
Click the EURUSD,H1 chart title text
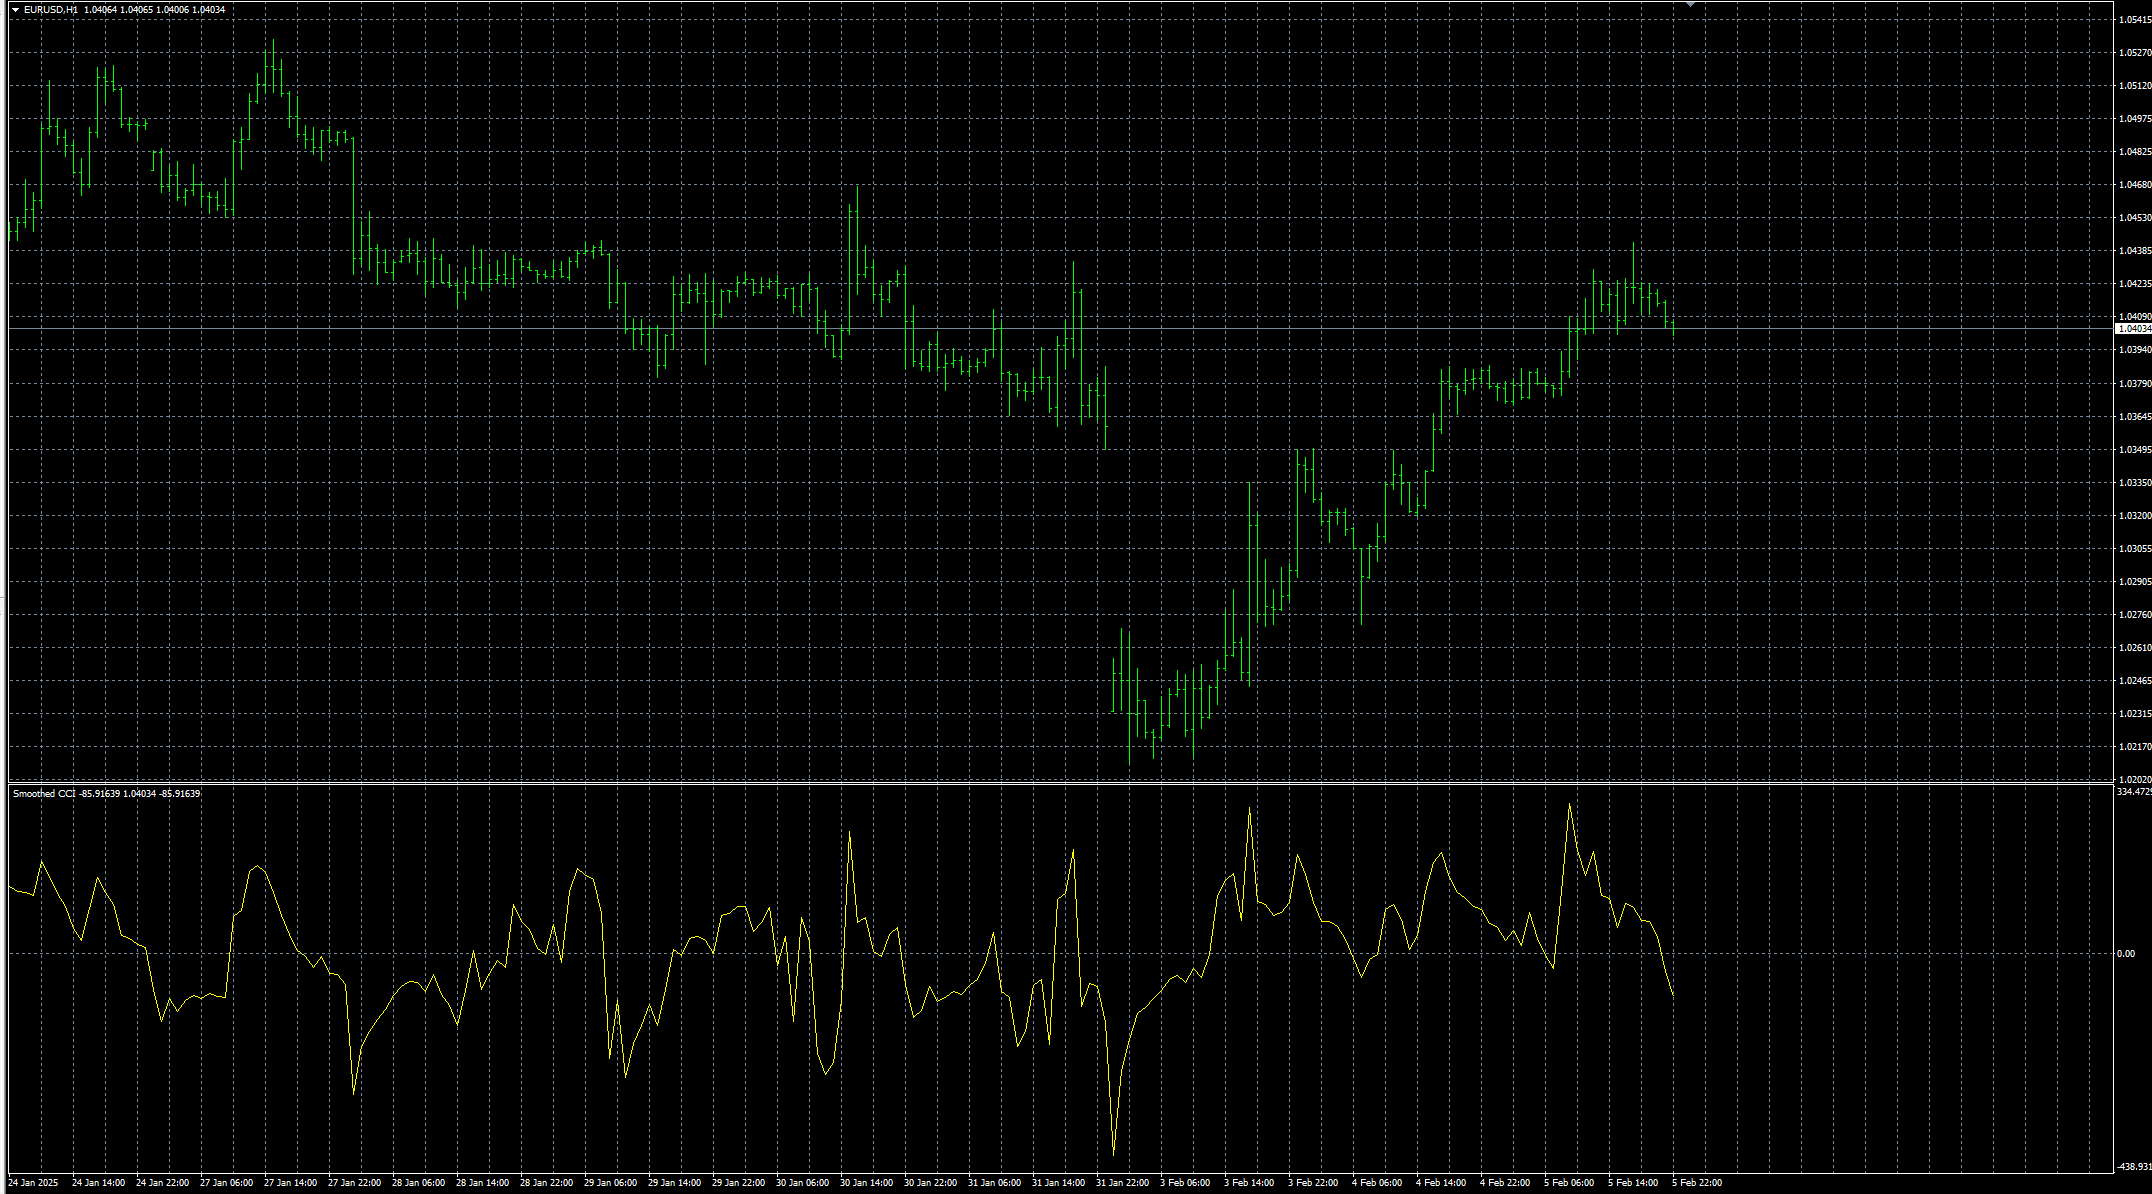click(51, 10)
